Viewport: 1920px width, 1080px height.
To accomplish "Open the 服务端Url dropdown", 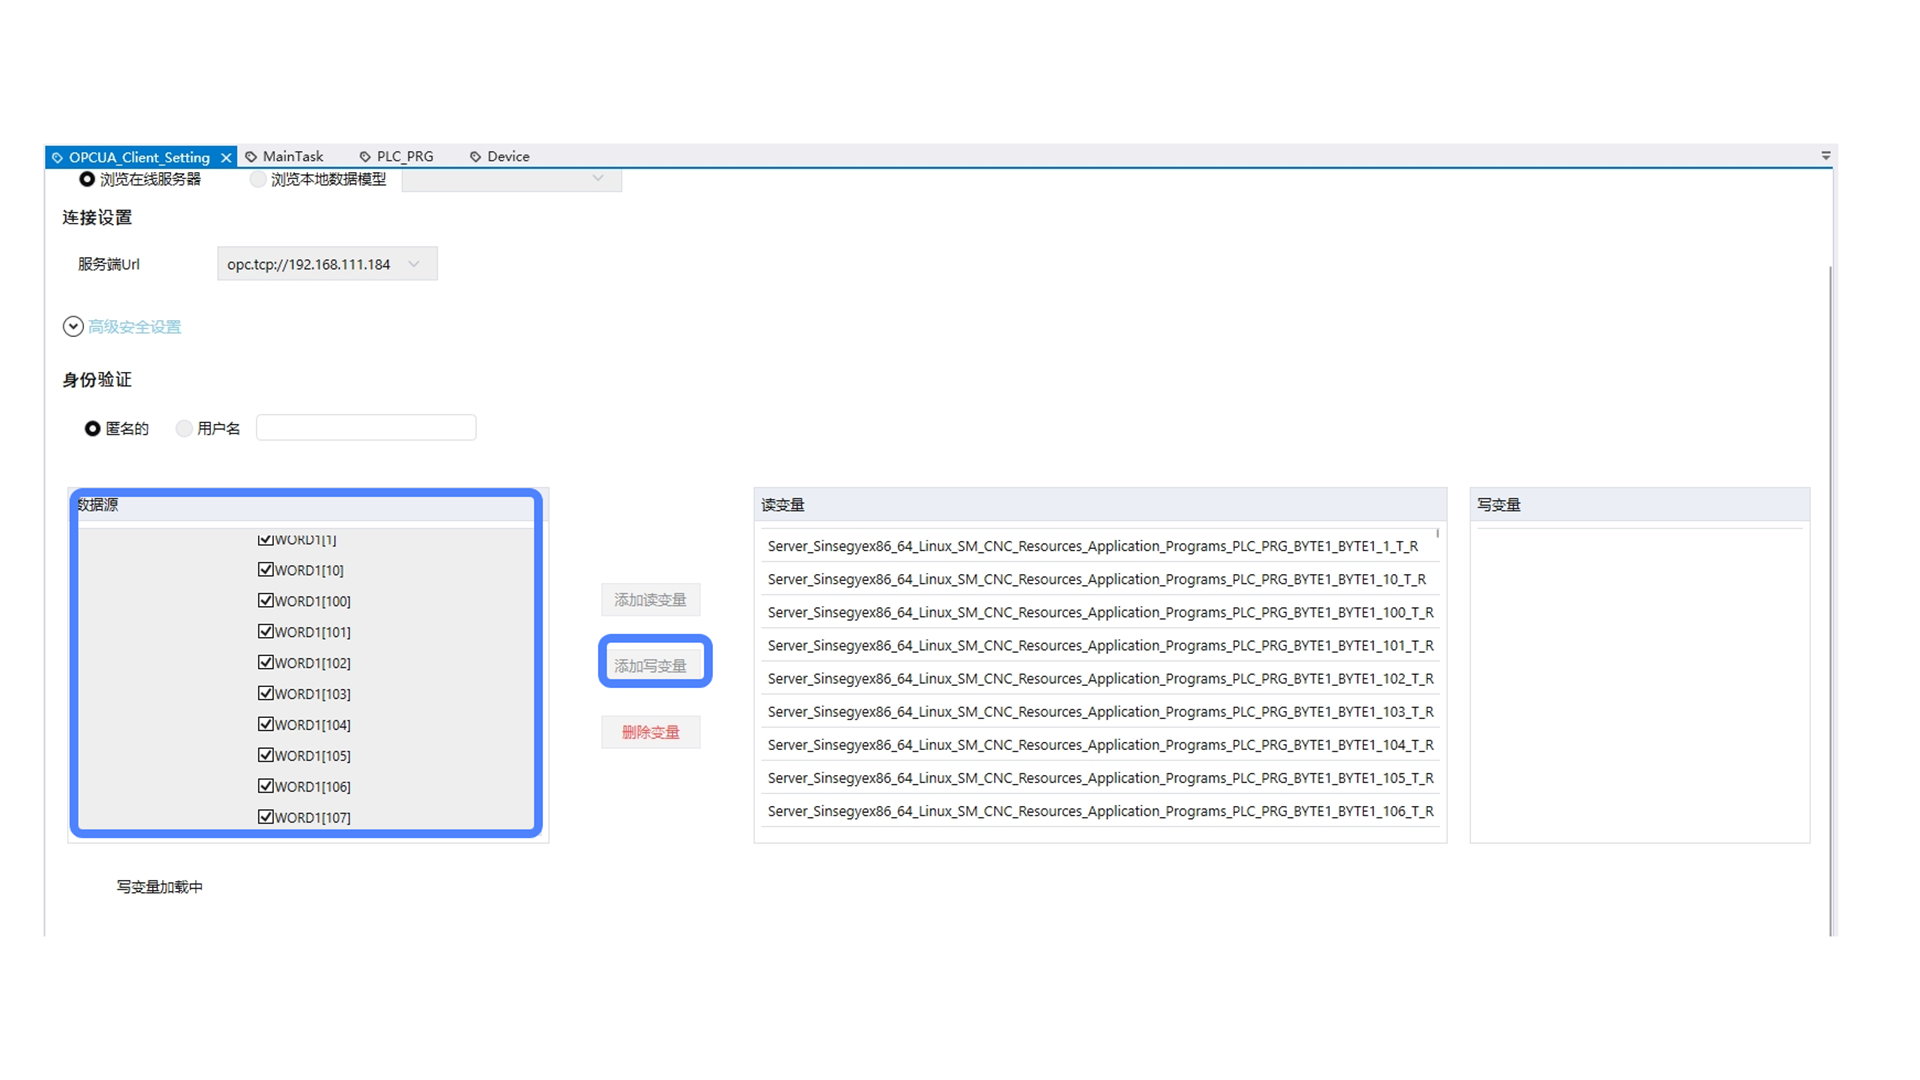I will (x=414, y=264).
